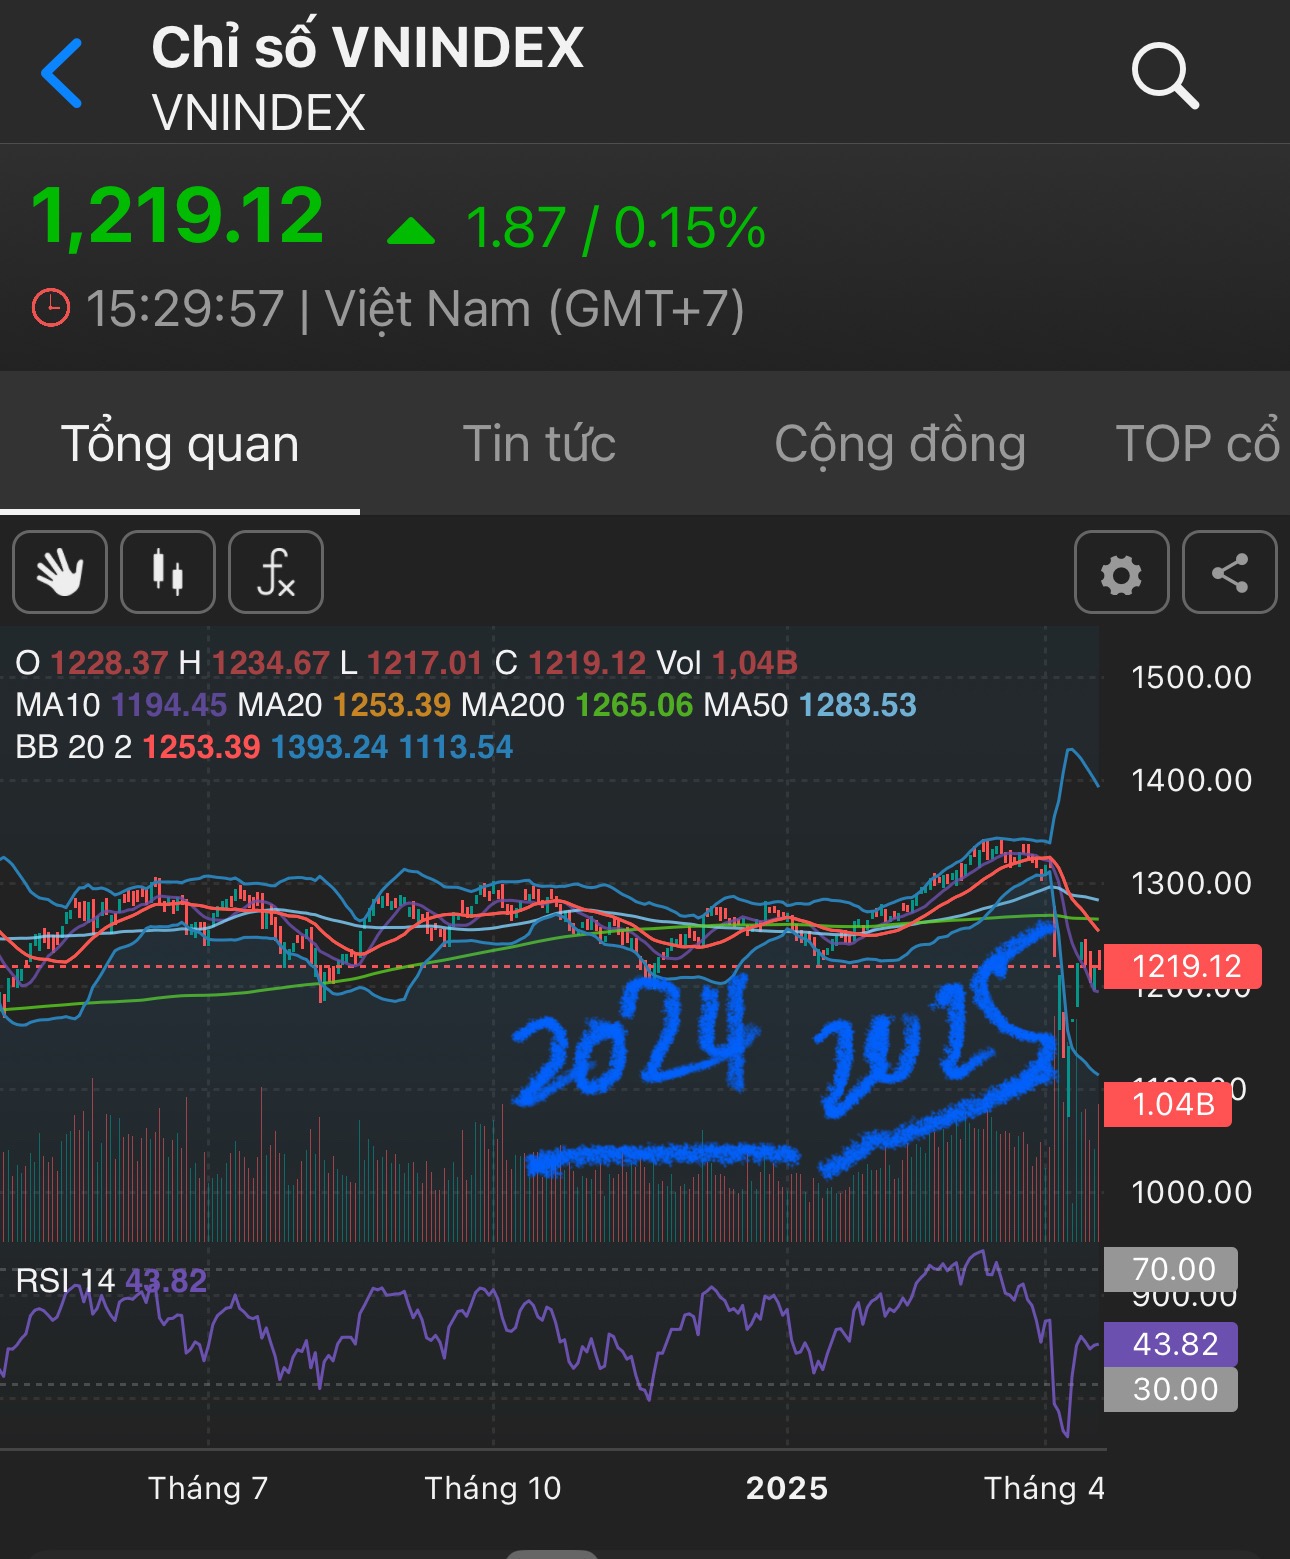Open search with the magnifier icon
The height and width of the screenshot is (1559, 1290).
click(x=1165, y=75)
